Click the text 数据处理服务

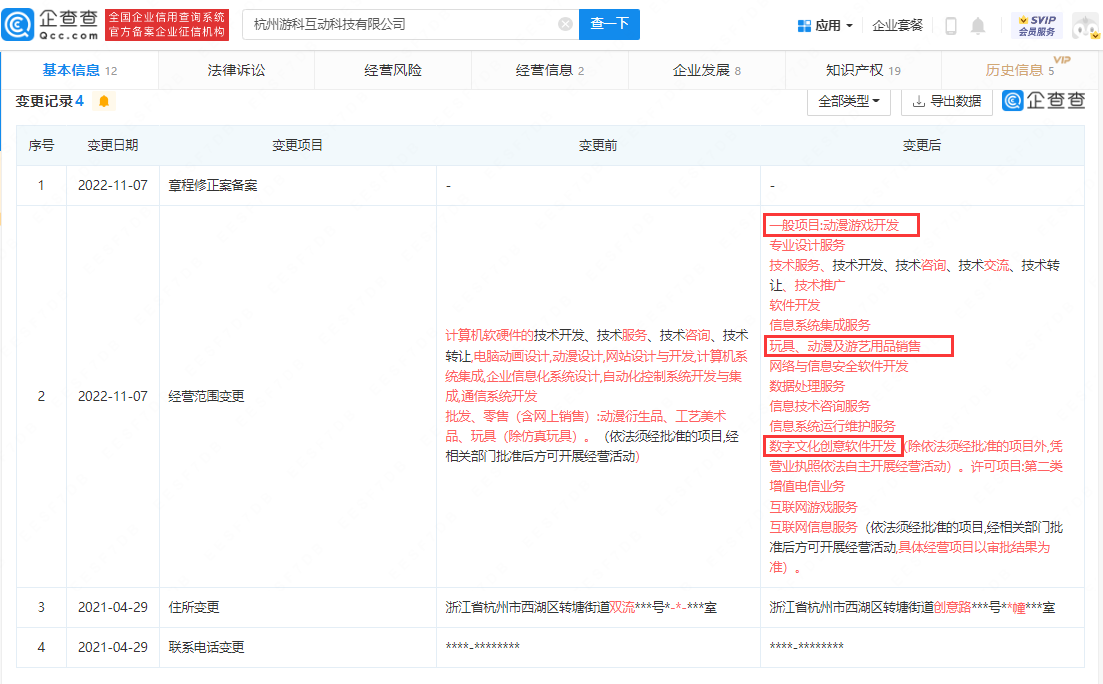tap(807, 386)
